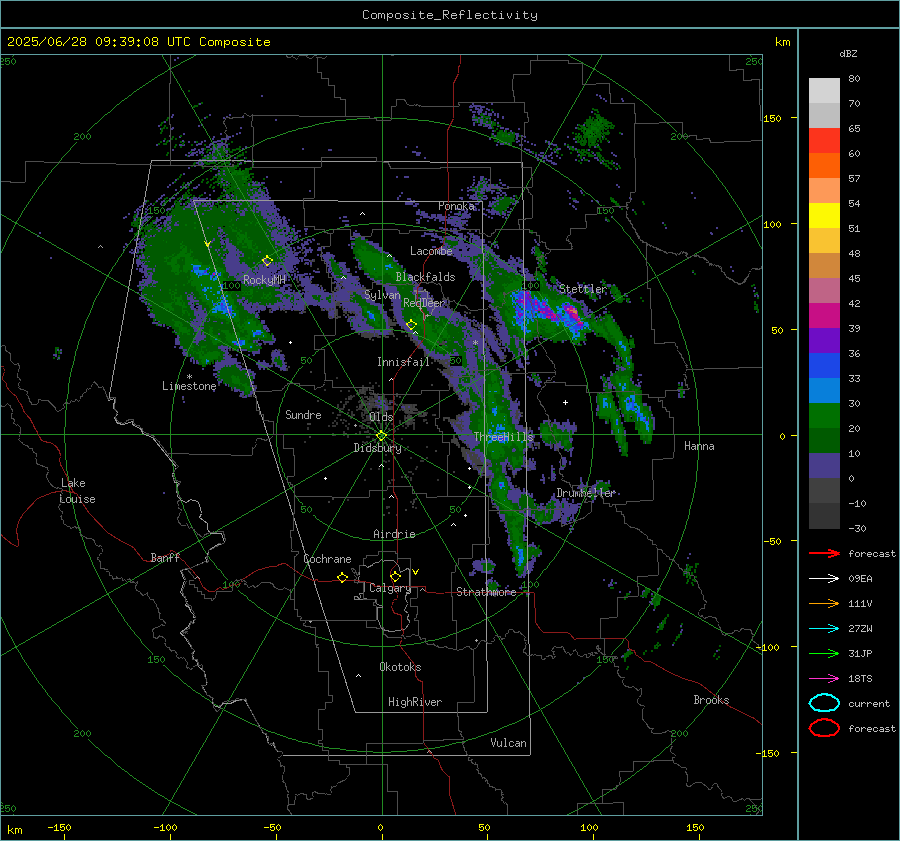Select the HighRiver label
The width and height of the screenshot is (900, 841).
click(415, 702)
